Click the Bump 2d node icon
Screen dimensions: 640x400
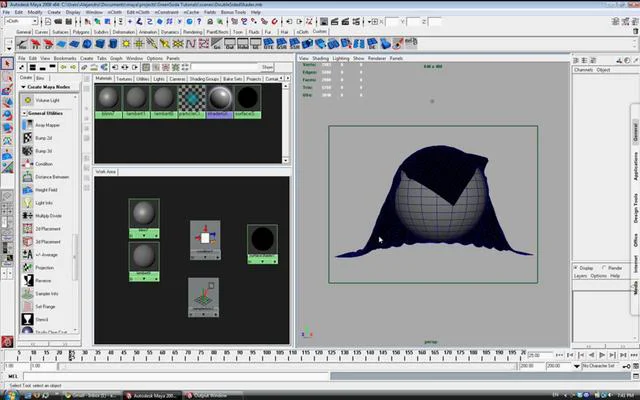pyautogui.click(x=27, y=138)
